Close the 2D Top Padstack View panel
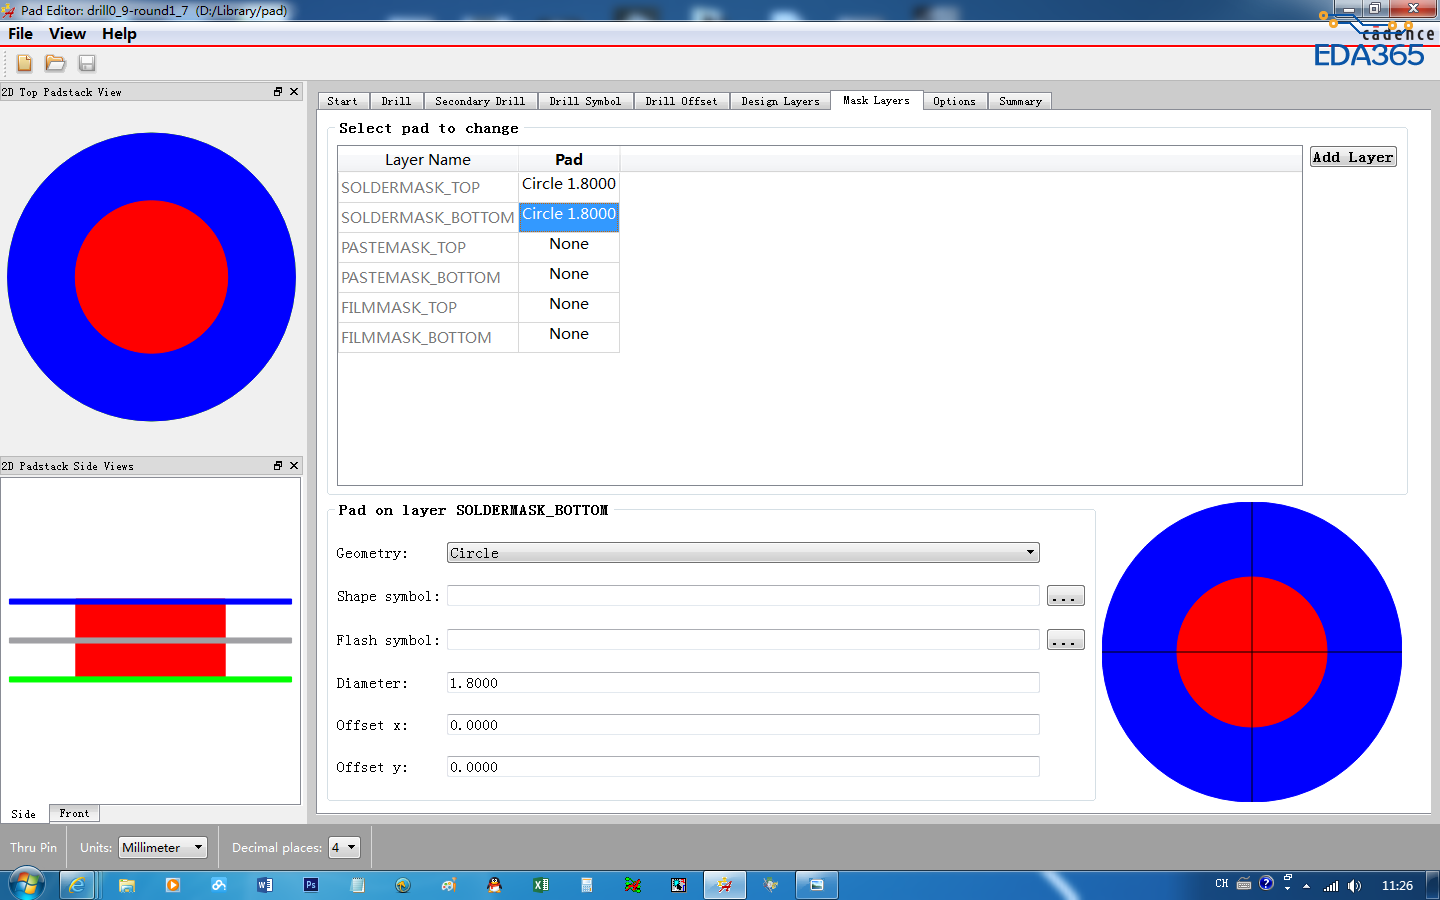 tap(294, 91)
